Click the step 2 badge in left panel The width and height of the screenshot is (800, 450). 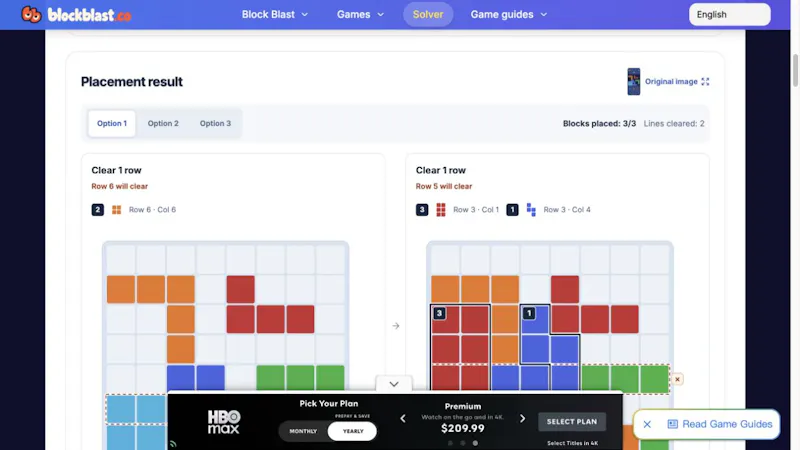pyautogui.click(x=97, y=210)
